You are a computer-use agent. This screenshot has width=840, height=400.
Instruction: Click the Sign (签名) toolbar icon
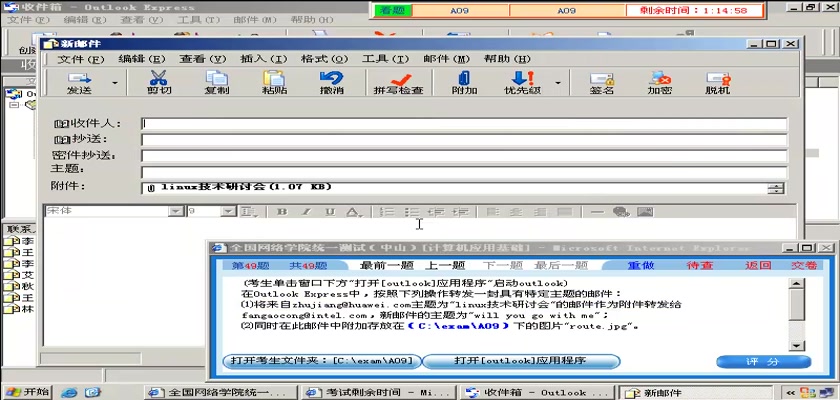(x=602, y=83)
